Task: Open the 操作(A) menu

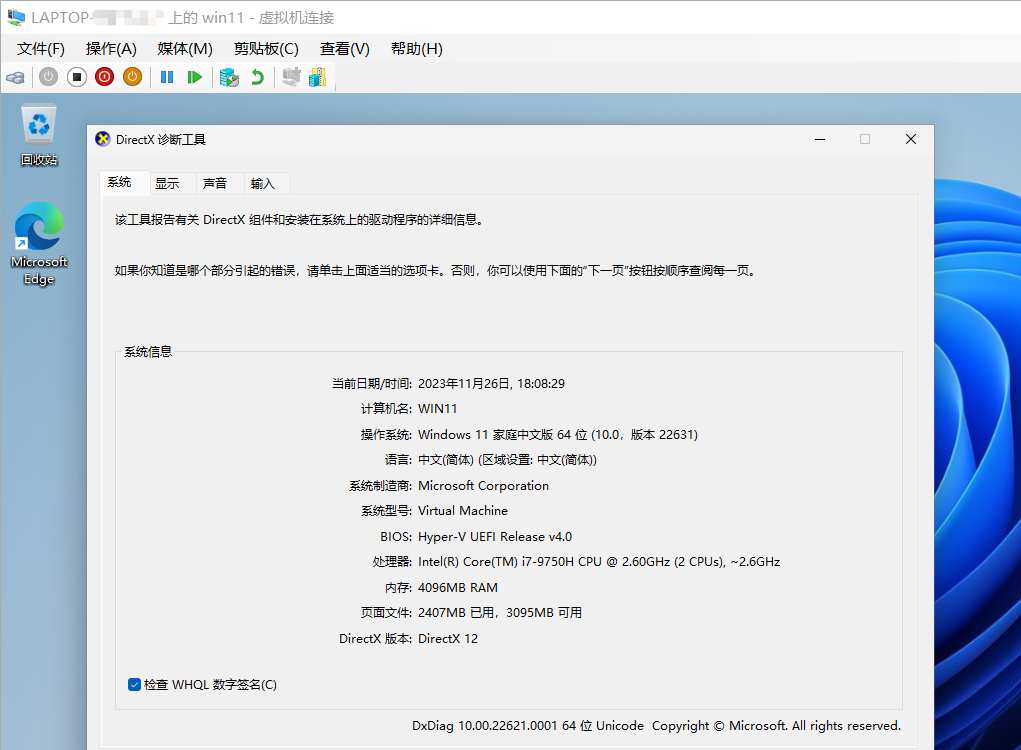Action: 111,49
